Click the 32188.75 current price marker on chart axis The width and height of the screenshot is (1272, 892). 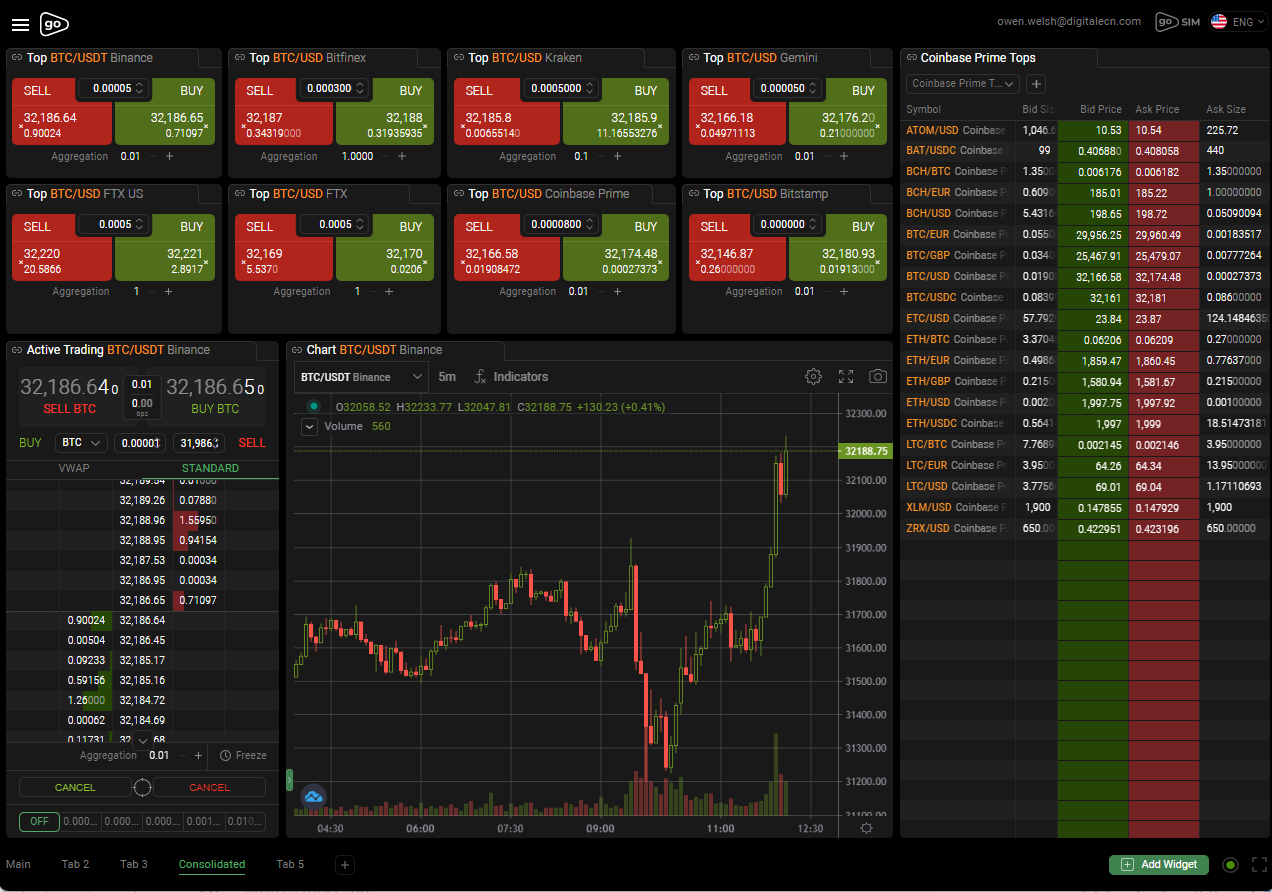point(865,451)
